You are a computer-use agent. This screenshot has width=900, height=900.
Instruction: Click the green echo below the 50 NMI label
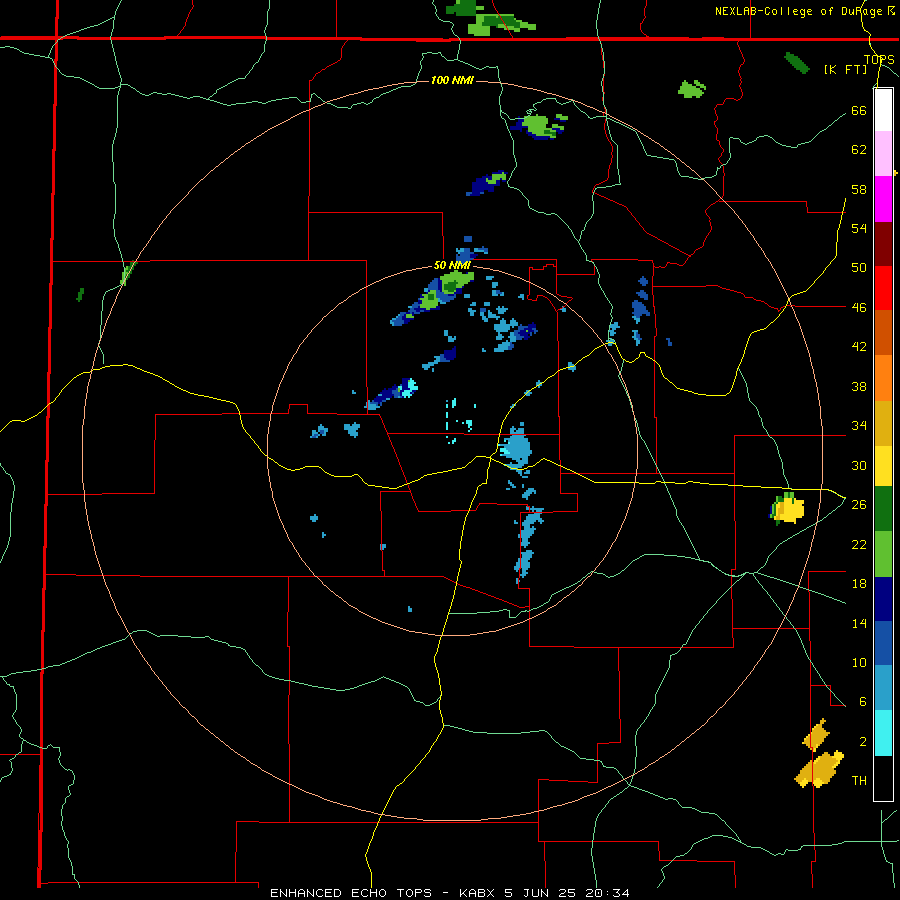coord(455,282)
